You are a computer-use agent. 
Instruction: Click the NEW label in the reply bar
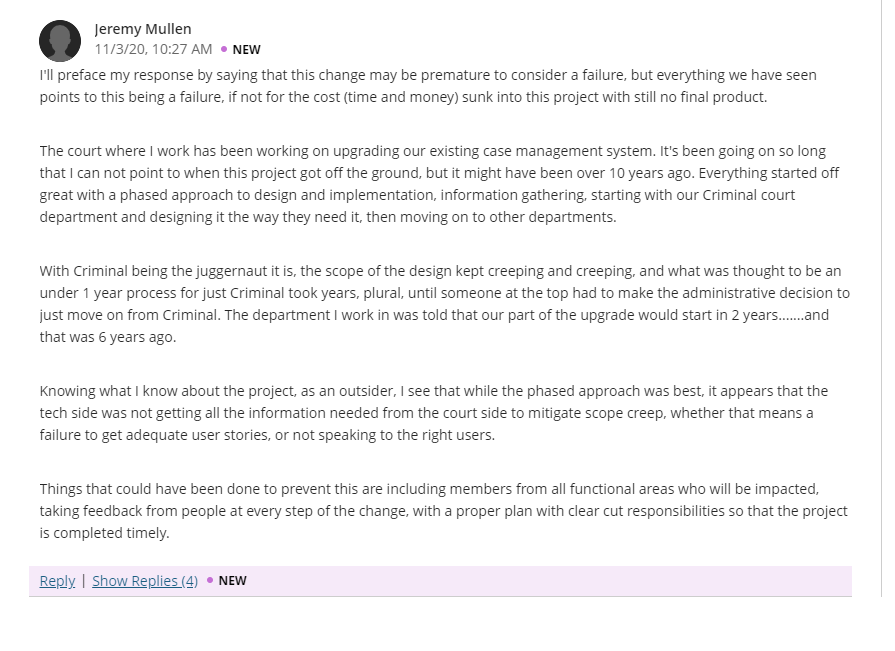point(233,580)
